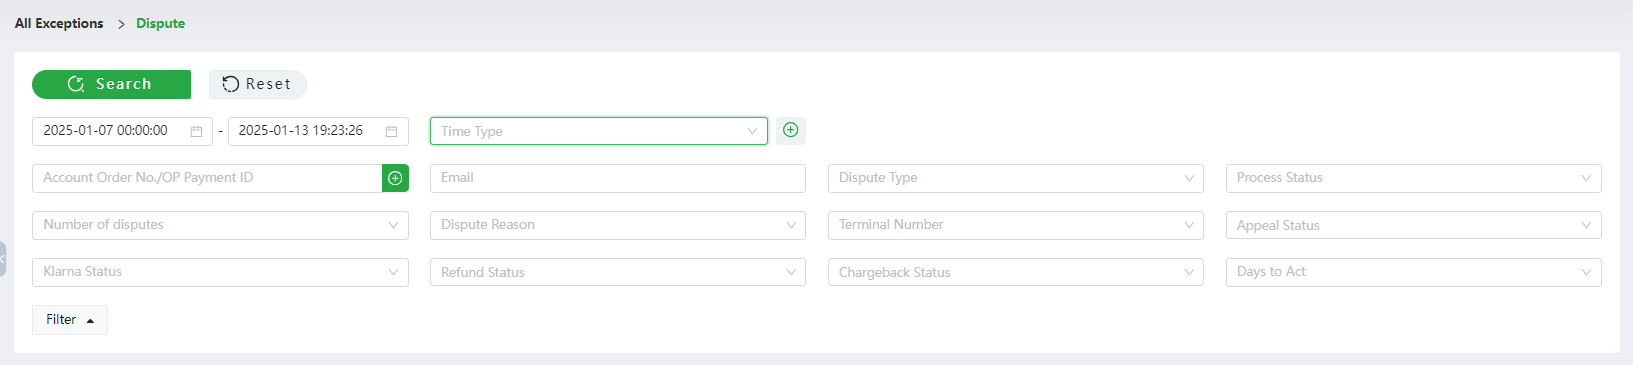Click the Reset button

(x=257, y=84)
